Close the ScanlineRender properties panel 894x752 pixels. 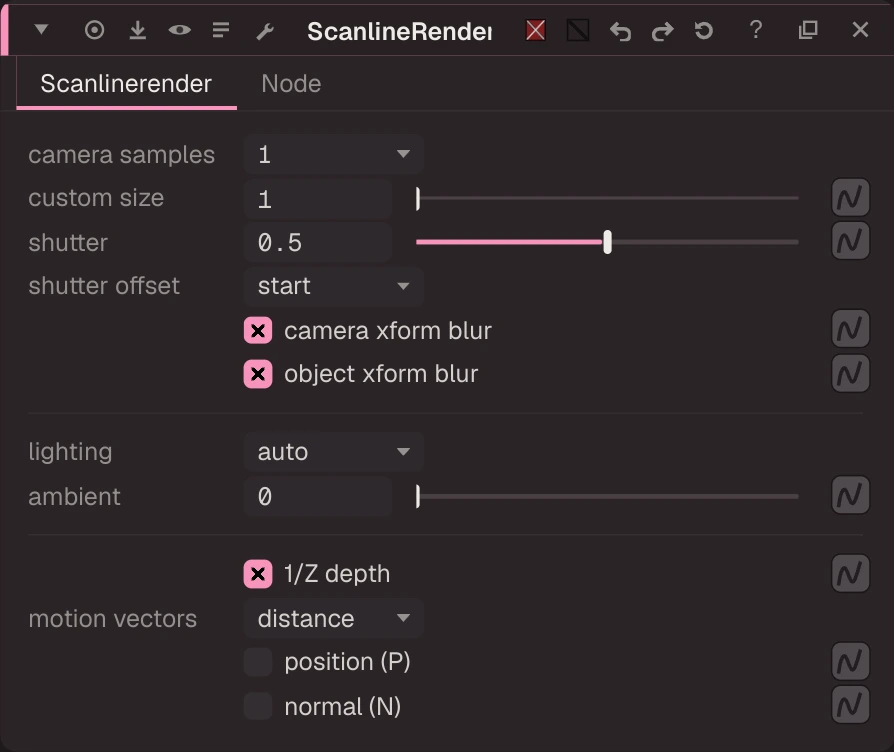(860, 30)
